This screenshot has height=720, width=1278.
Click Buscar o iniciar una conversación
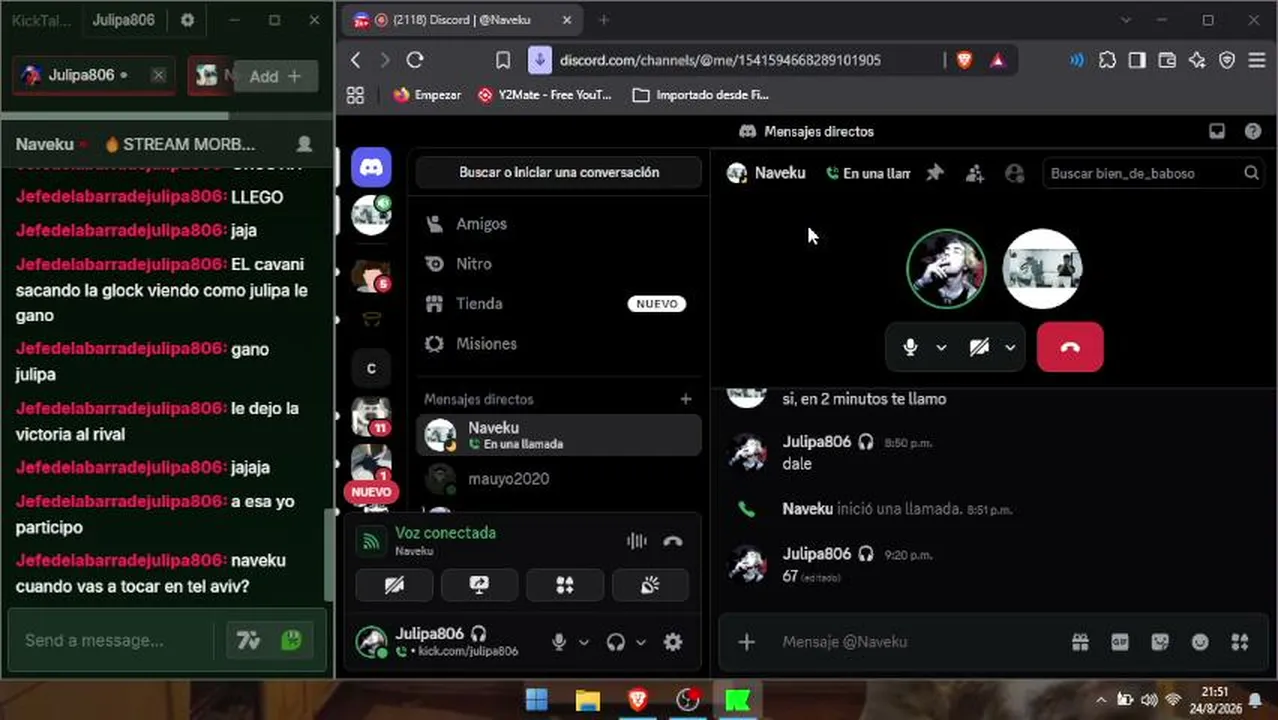(559, 172)
